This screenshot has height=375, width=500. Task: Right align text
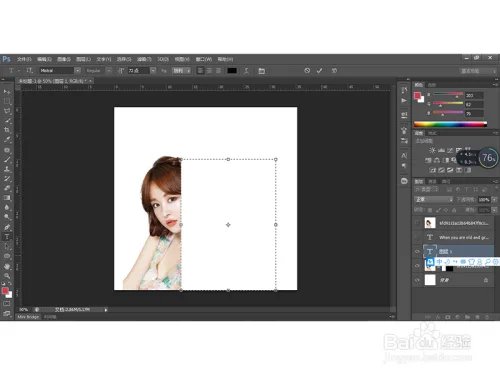pos(218,71)
